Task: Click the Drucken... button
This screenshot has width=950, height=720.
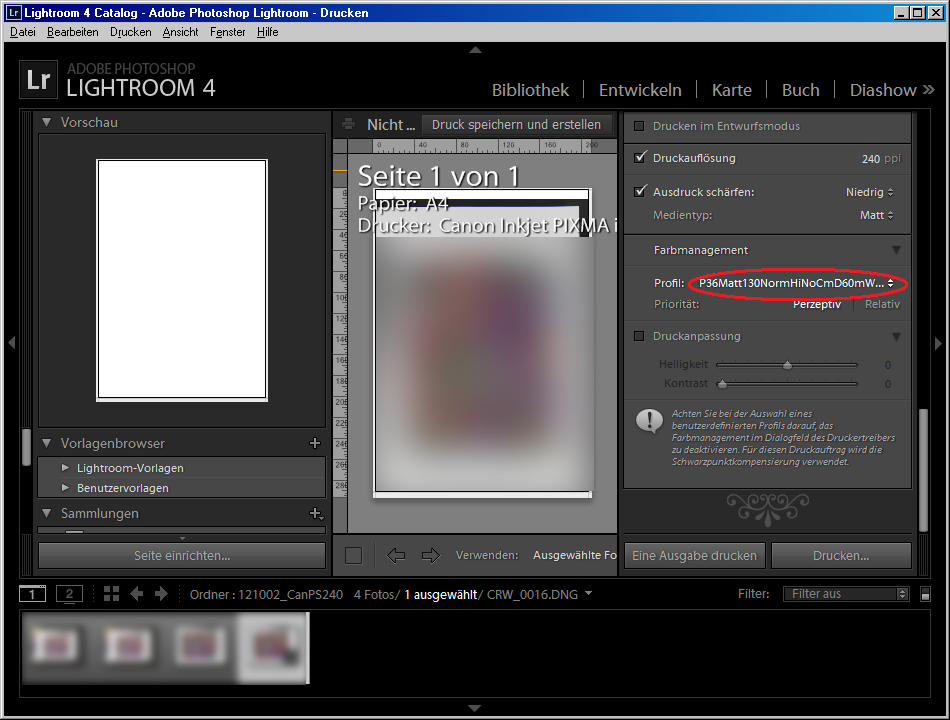Action: 841,555
